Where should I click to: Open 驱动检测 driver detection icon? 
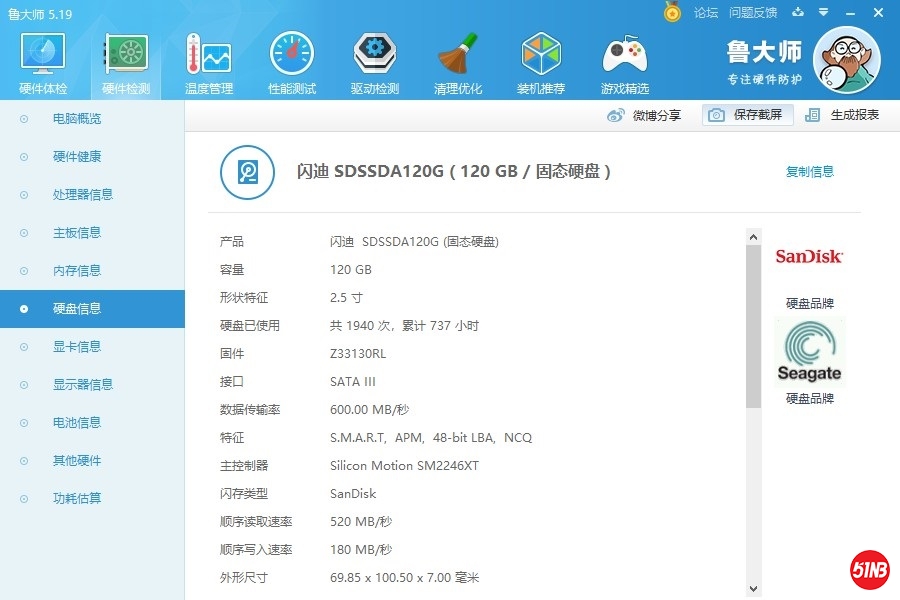click(375, 63)
